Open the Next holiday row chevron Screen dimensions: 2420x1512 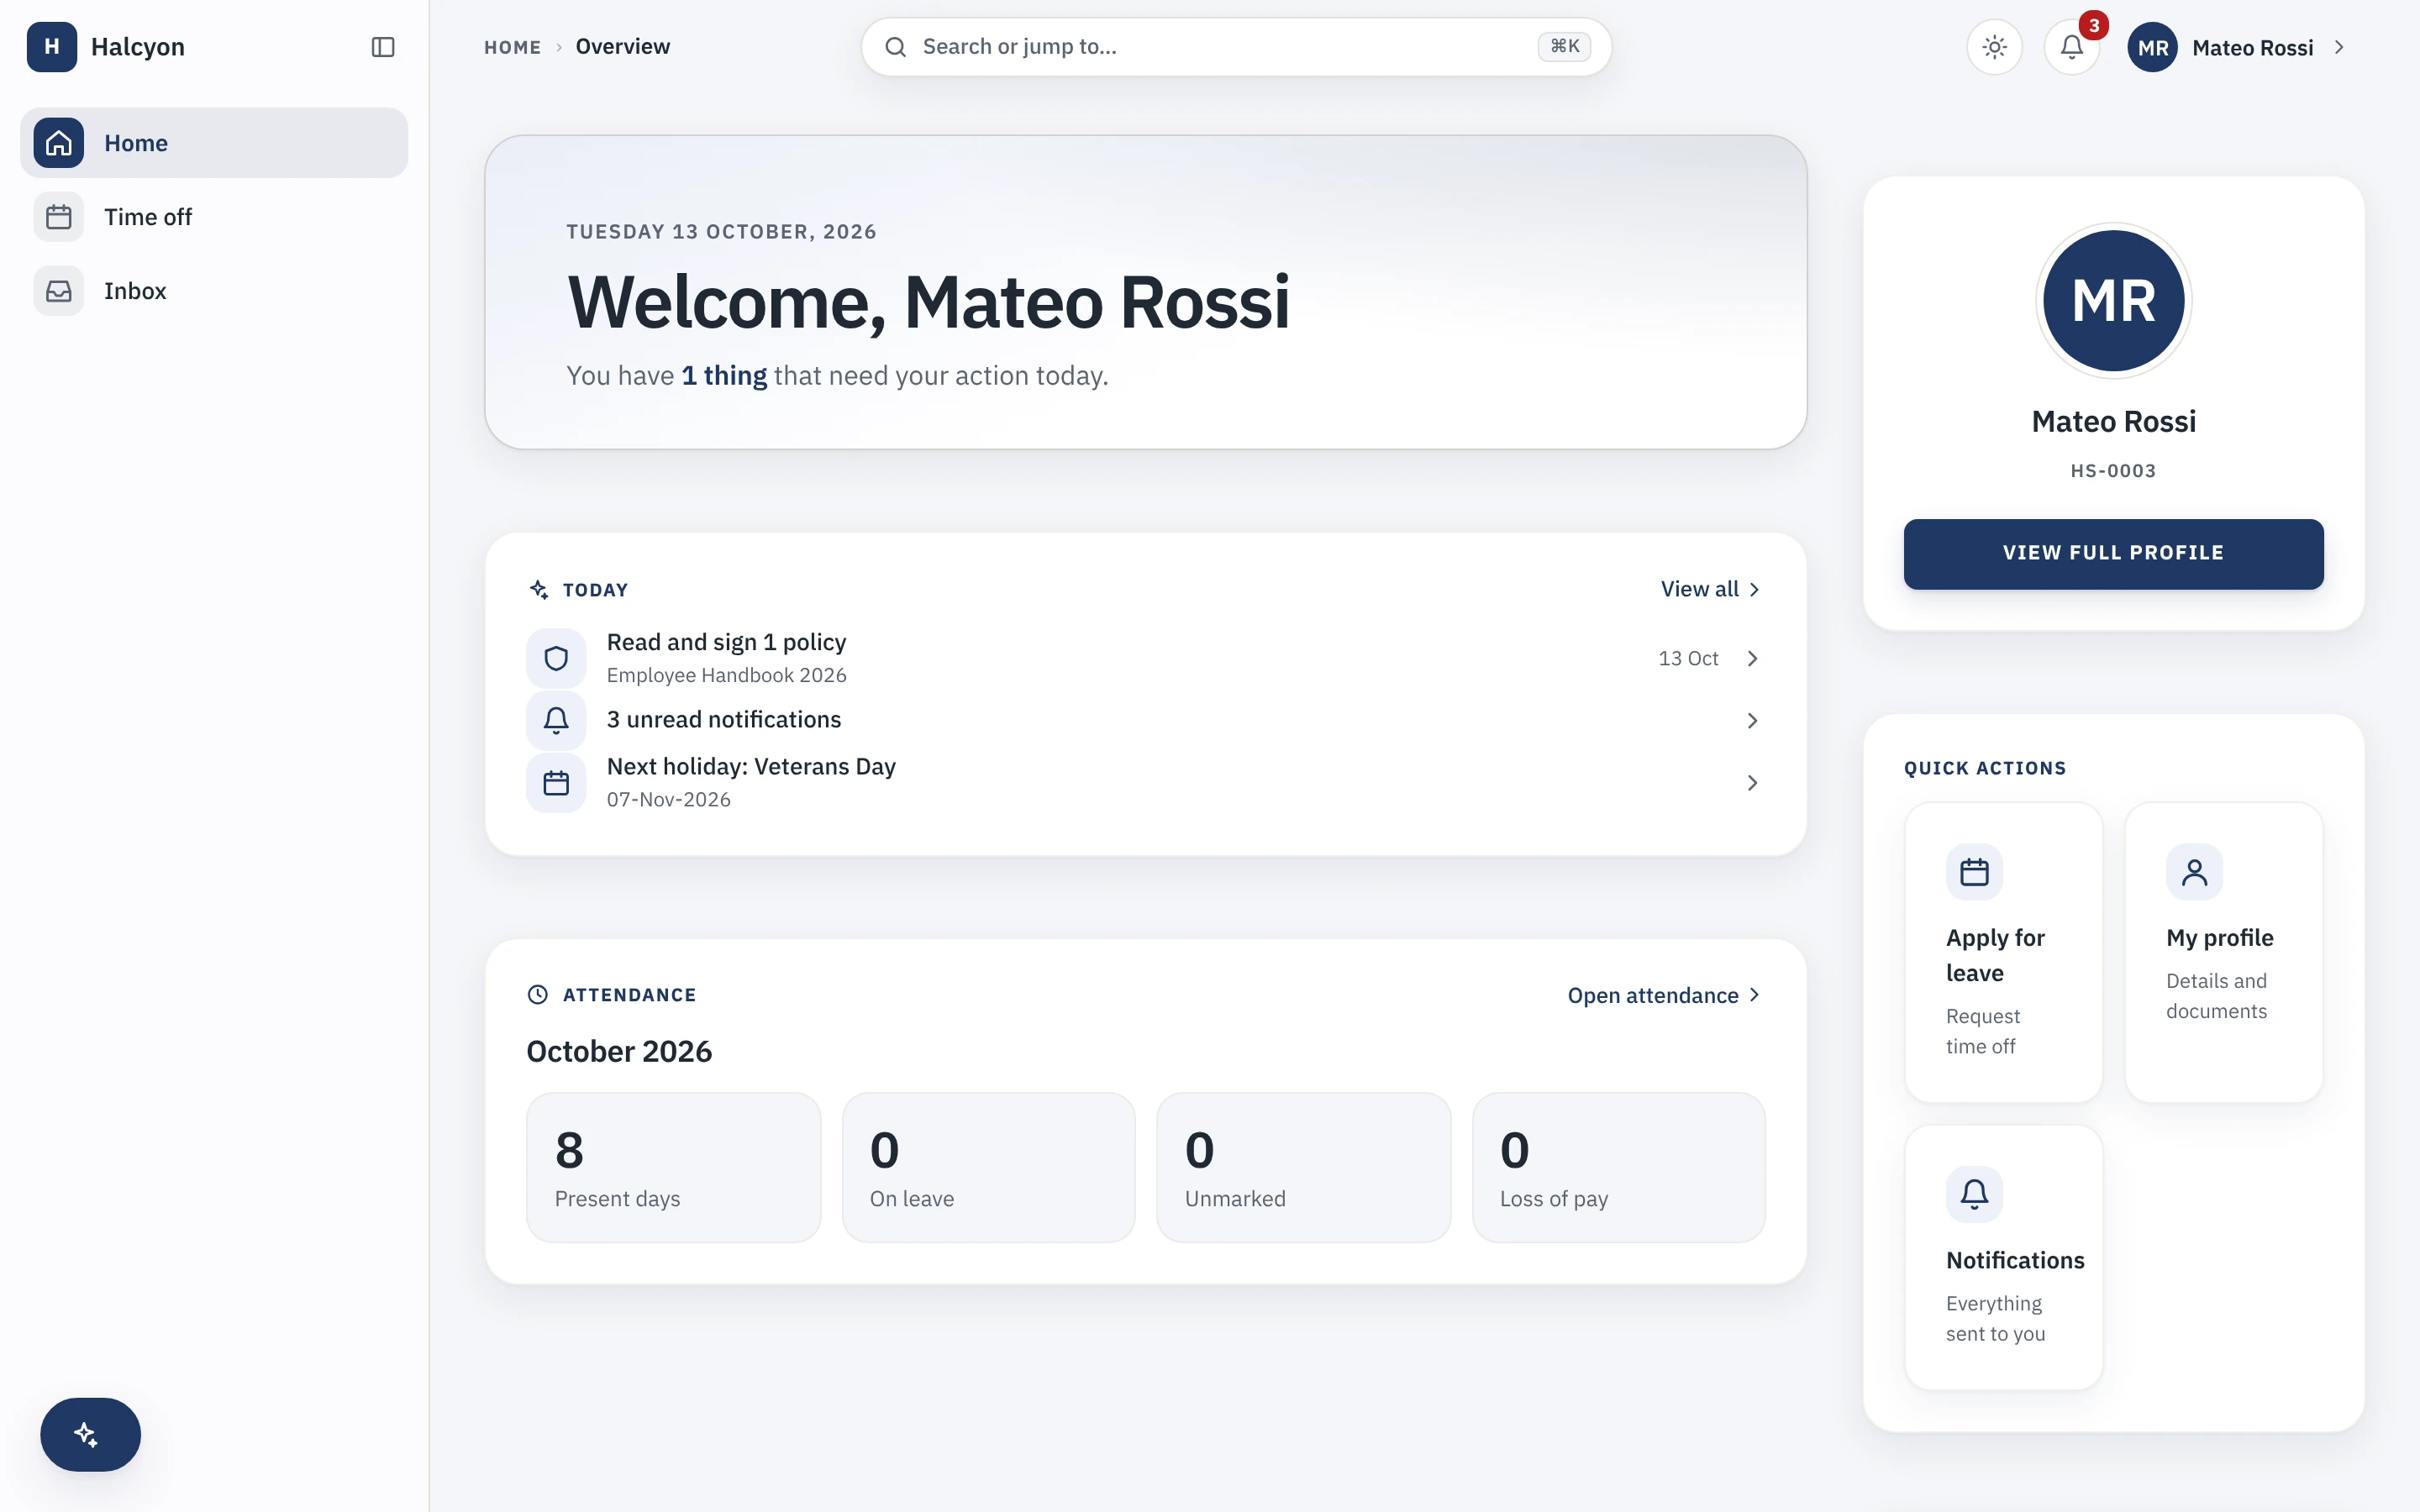(1752, 783)
